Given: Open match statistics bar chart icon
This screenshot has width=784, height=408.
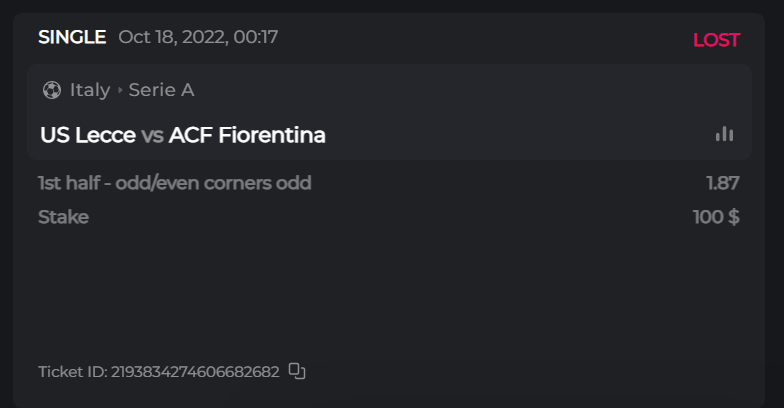Looking at the screenshot, I should tap(724, 134).
